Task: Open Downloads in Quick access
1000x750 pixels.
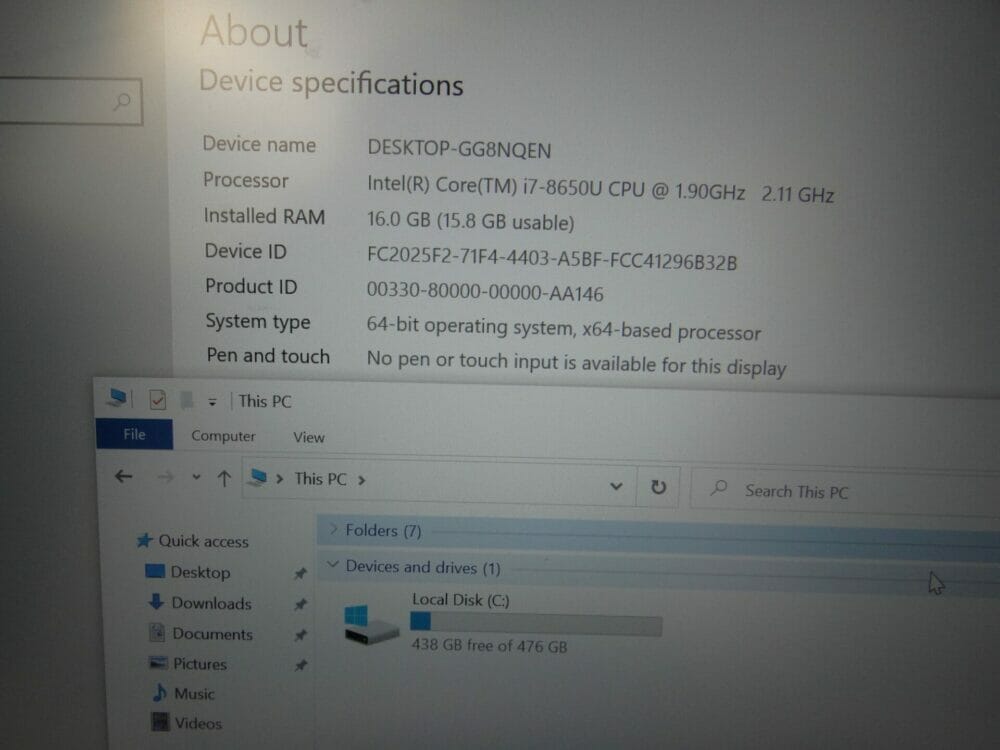Action: tap(211, 603)
